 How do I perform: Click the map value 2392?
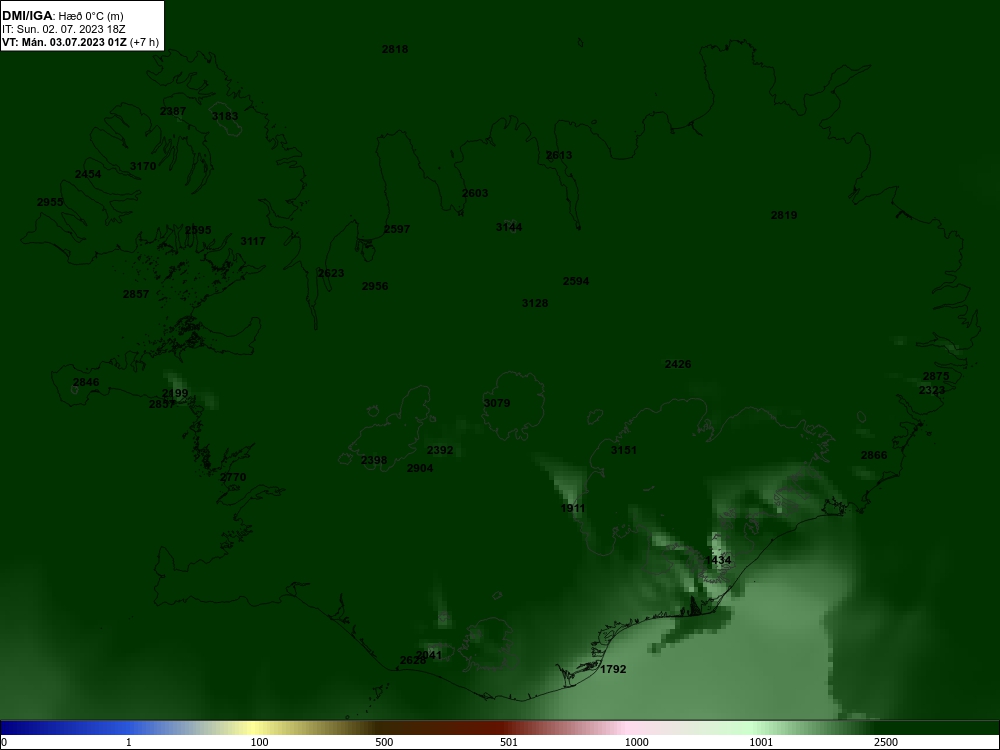tap(440, 450)
